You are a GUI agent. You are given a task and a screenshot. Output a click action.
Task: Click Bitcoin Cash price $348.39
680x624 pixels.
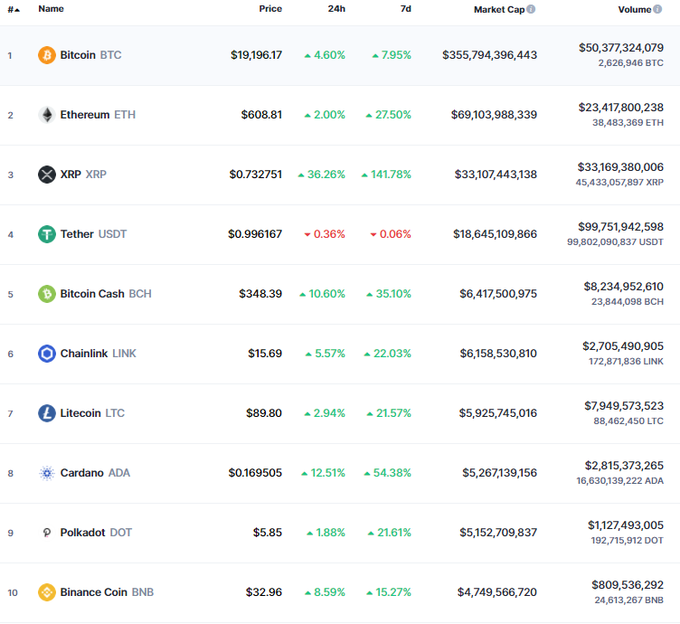(261, 294)
